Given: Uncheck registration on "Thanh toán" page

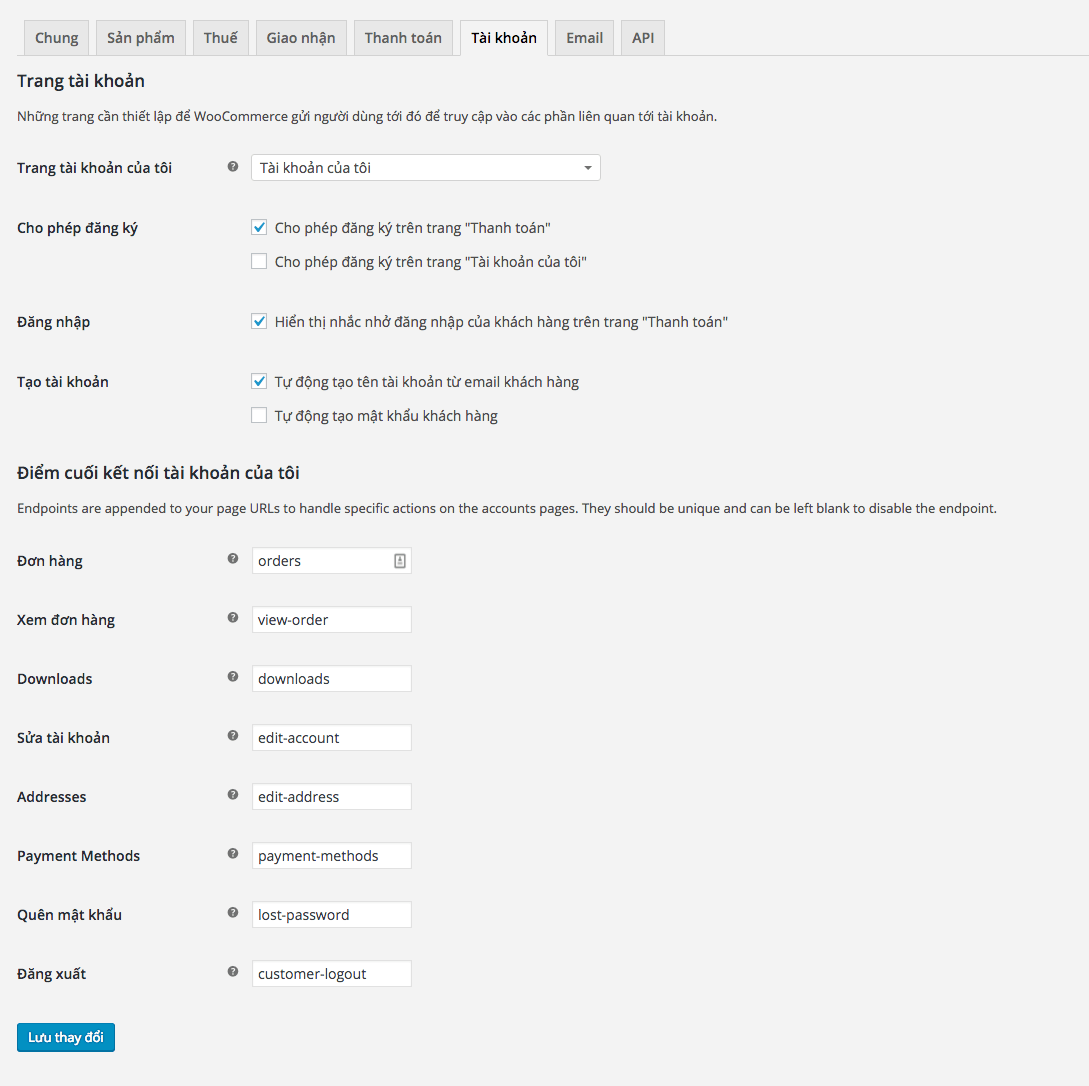Looking at the screenshot, I should pos(259,227).
